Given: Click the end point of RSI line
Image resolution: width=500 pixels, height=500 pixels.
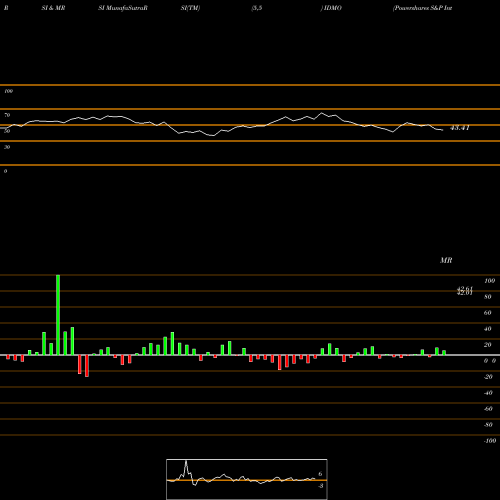Looking at the screenshot, I should pyautogui.click(x=443, y=130).
